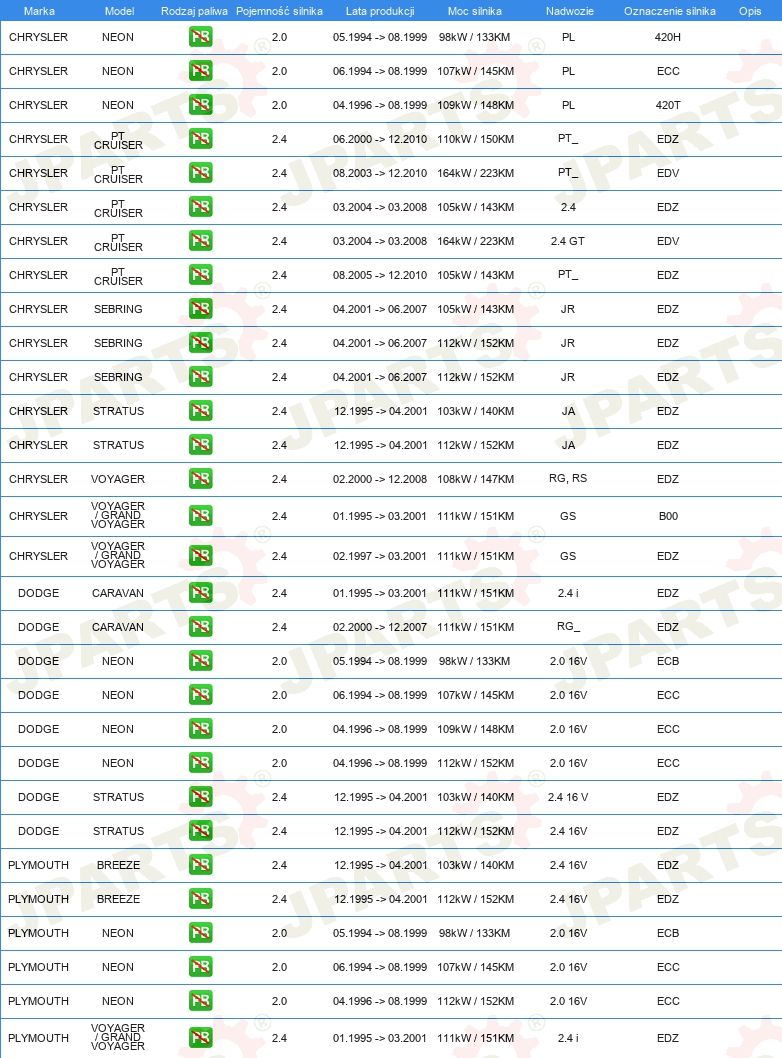
Task: Click the fuel icon for Dodge Neon 107kW / 145KM
Action: tap(200, 695)
